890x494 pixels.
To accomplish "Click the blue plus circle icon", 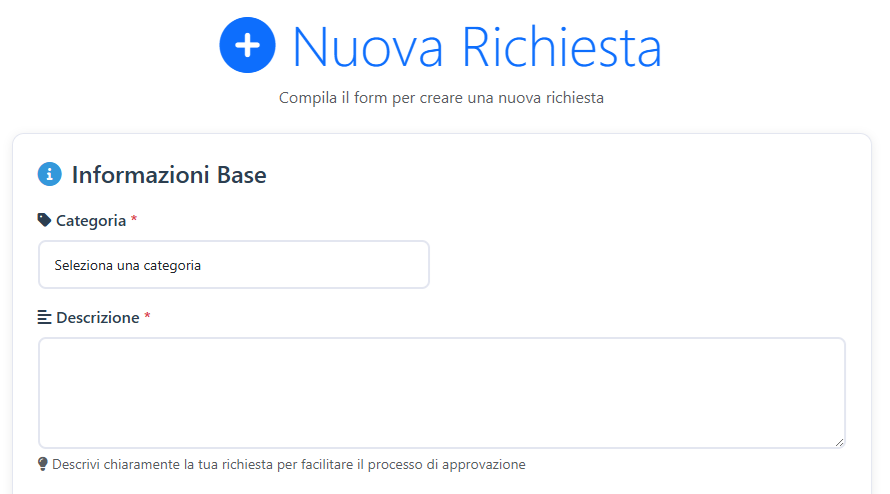I will coord(247,45).
